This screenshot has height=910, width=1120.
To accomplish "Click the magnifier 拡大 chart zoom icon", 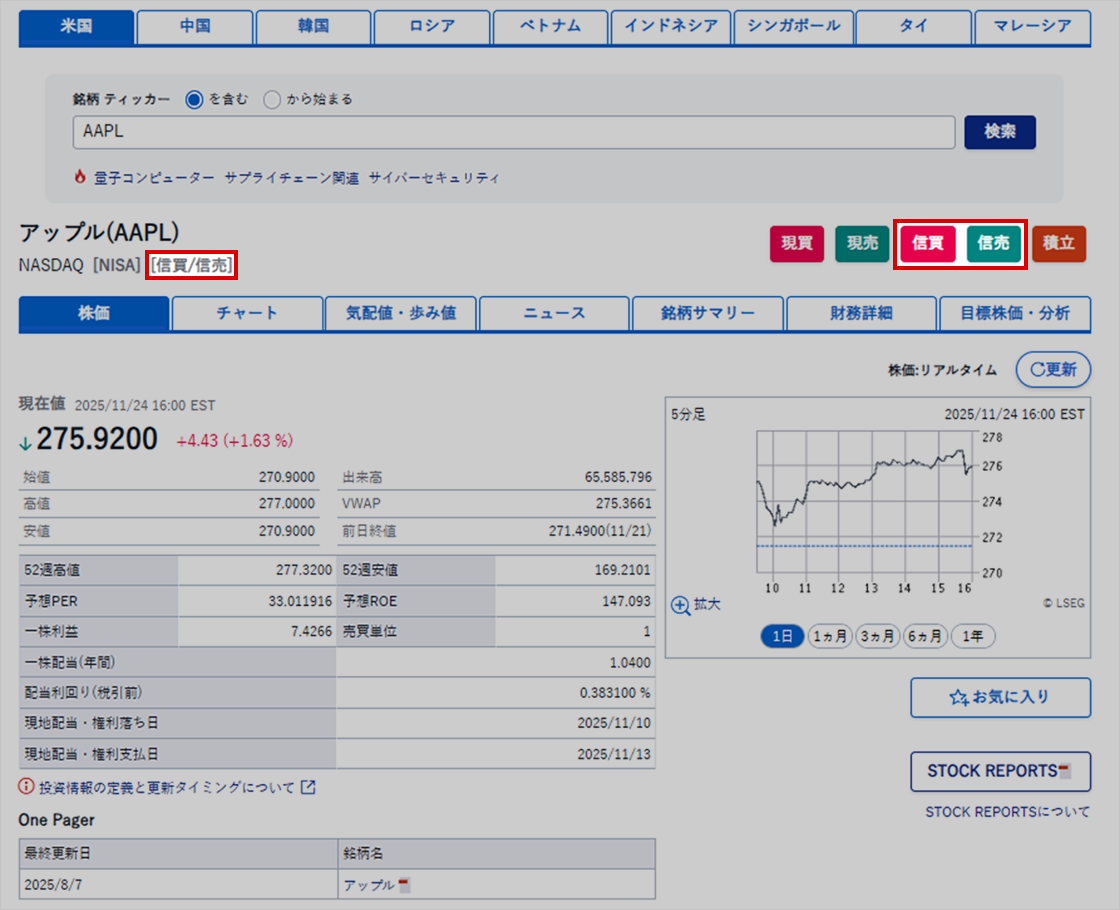I will click(681, 605).
